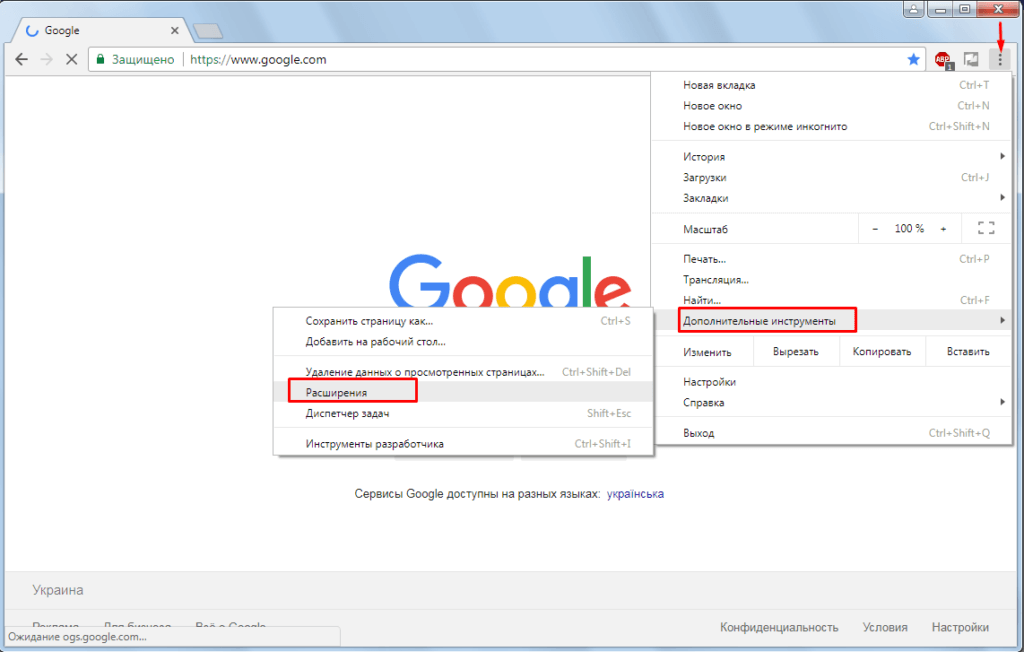Open a new tab with the tab-strip button

pyautogui.click(x=207, y=31)
